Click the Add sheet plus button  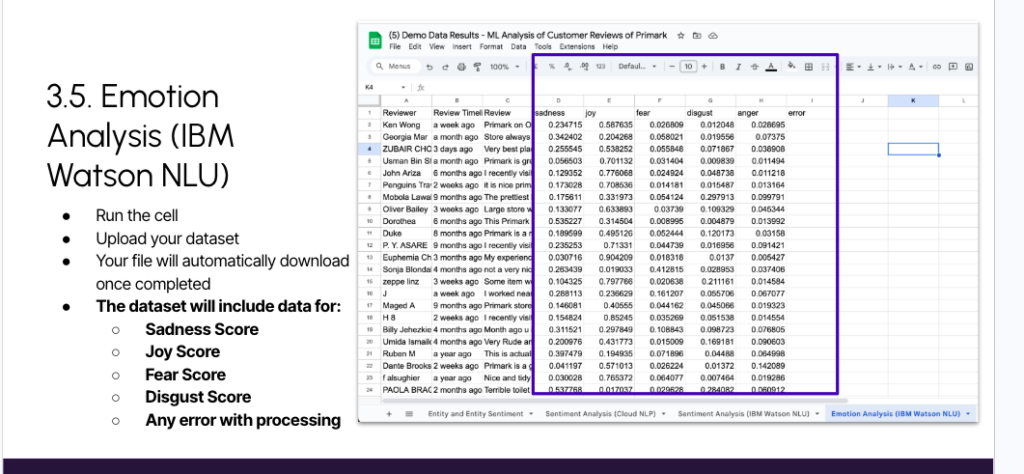click(x=389, y=413)
